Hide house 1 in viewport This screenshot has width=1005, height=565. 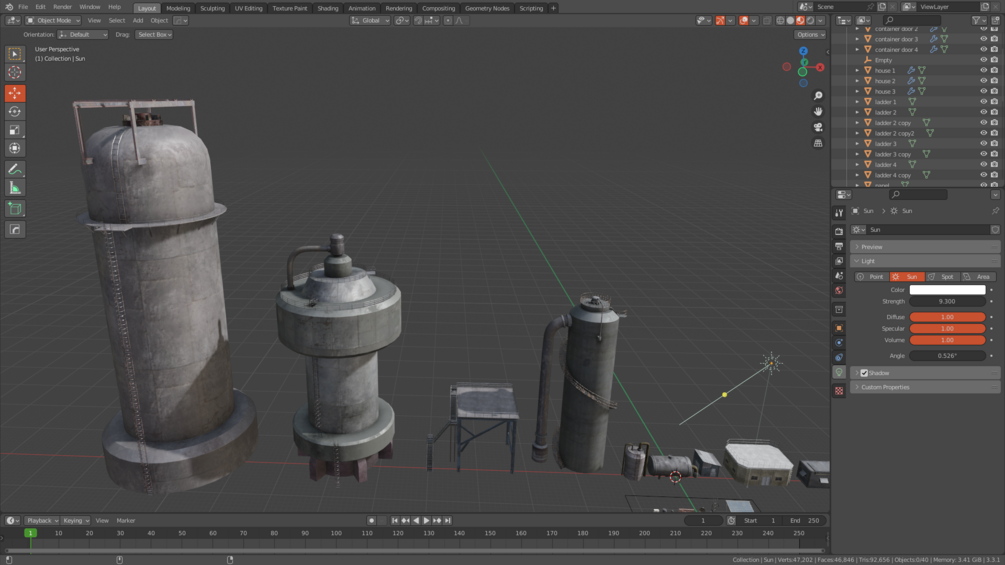pyautogui.click(x=983, y=70)
